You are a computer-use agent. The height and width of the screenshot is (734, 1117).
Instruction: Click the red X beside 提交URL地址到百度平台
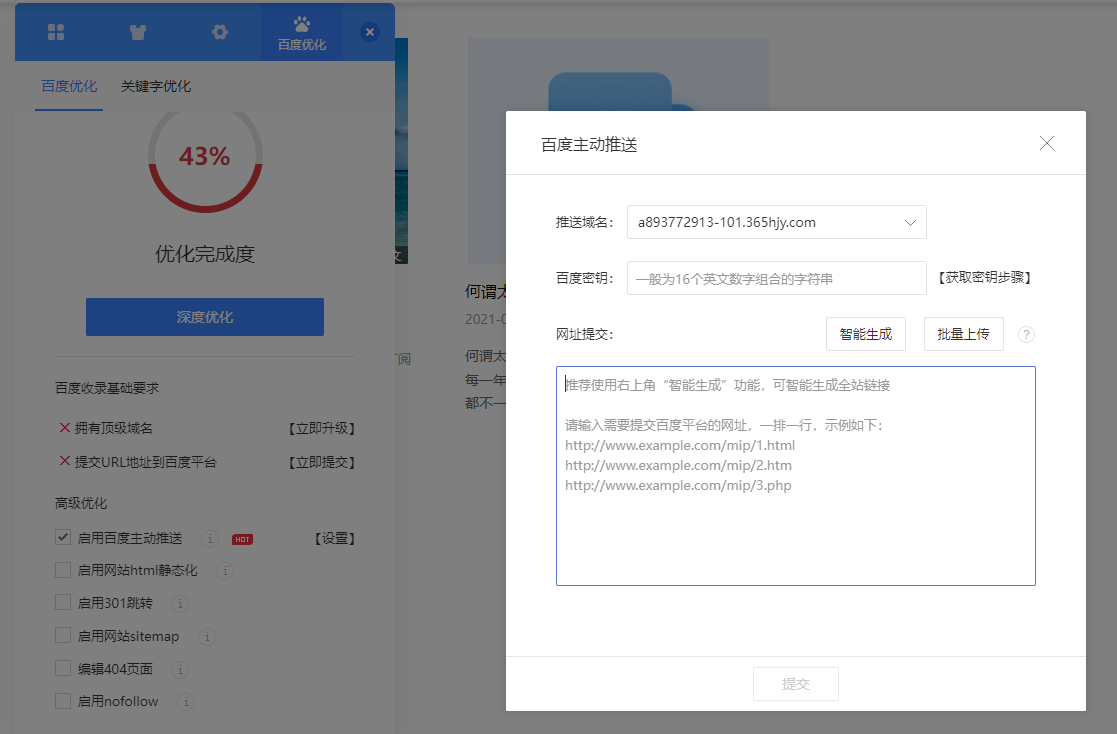[65, 461]
